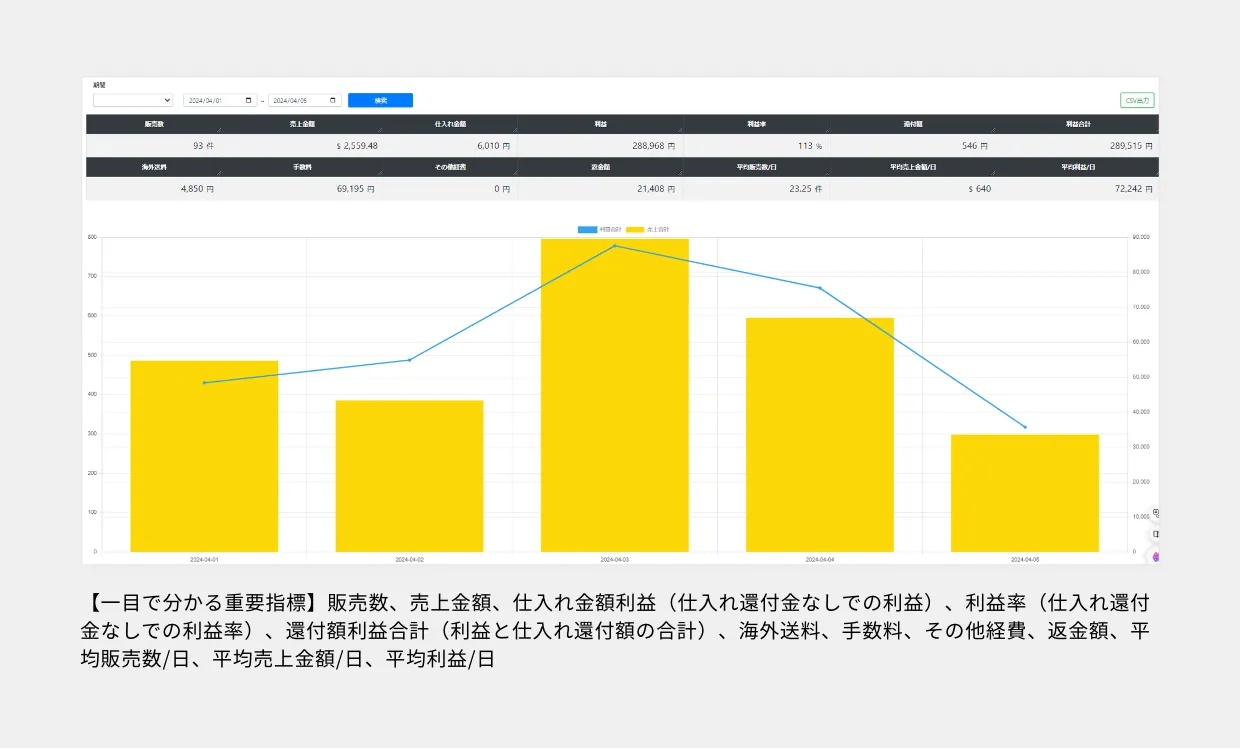Click the square icon below the image search icon
Image resolution: width=1240 pixels, height=748 pixels.
(x=1156, y=535)
